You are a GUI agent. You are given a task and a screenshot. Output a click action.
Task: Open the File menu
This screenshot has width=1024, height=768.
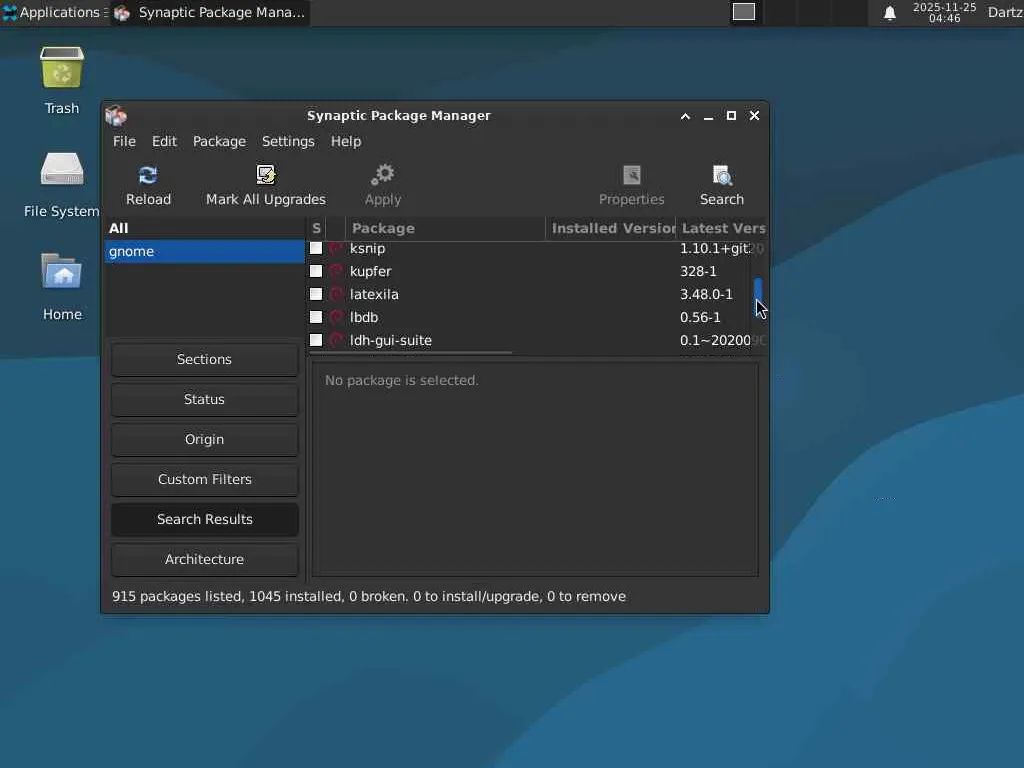click(124, 141)
